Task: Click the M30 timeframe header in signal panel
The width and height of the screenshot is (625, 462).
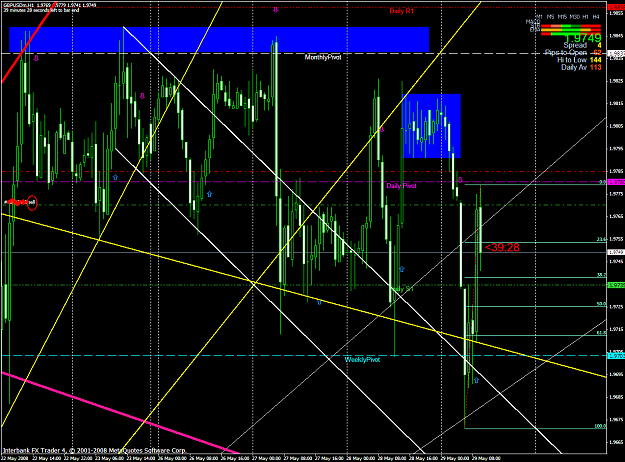Action: [x=574, y=17]
